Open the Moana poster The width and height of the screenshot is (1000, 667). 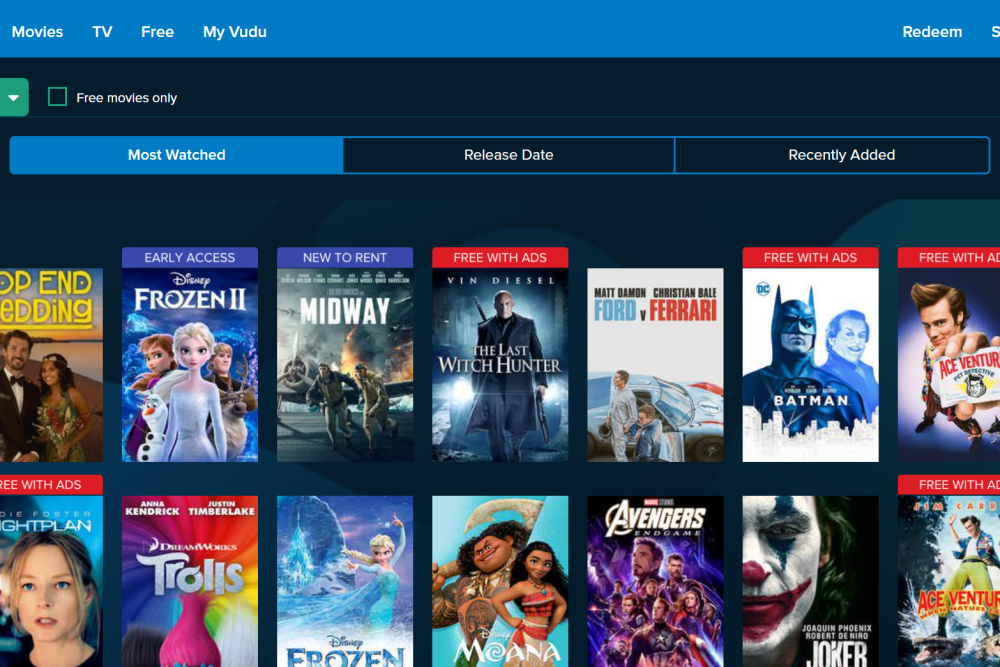[x=500, y=582]
